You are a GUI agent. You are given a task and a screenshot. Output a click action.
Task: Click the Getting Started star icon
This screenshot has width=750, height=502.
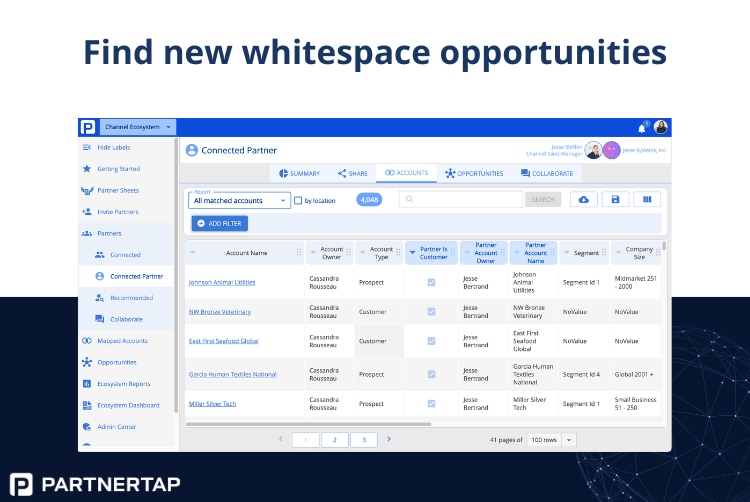click(x=87, y=169)
